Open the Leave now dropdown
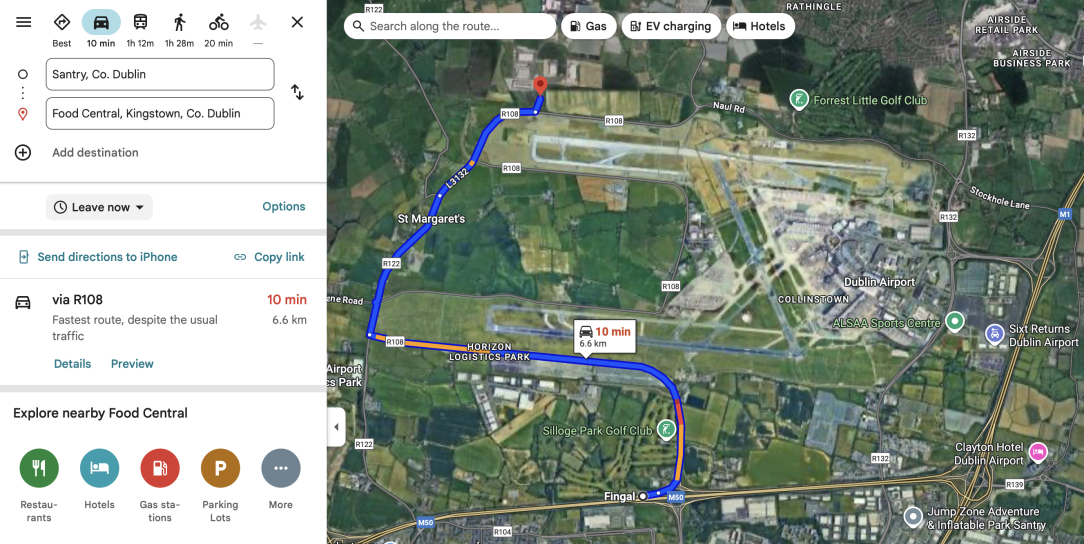The width and height of the screenshot is (1084, 544). click(99, 207)
